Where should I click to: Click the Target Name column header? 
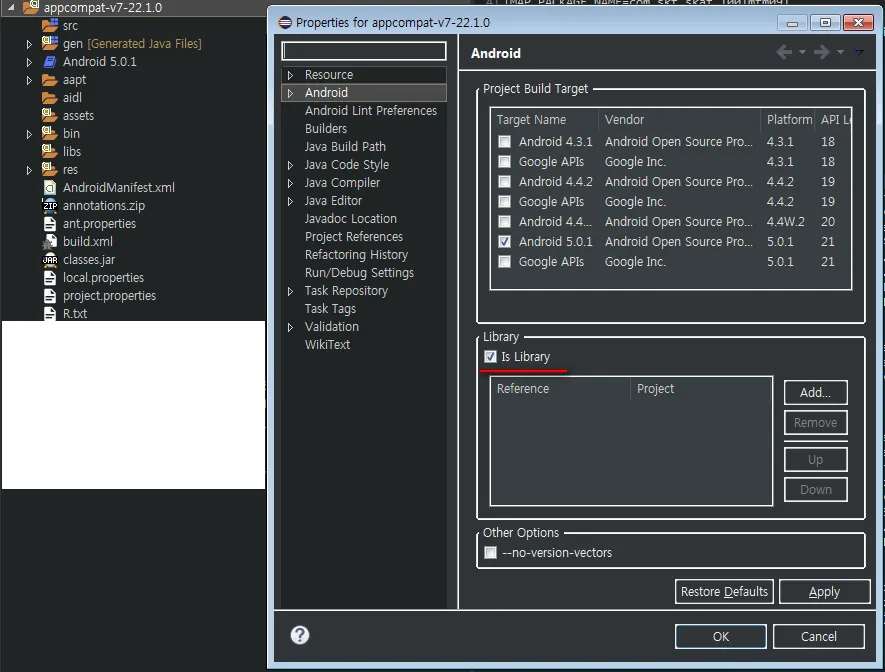coord(544,120)
